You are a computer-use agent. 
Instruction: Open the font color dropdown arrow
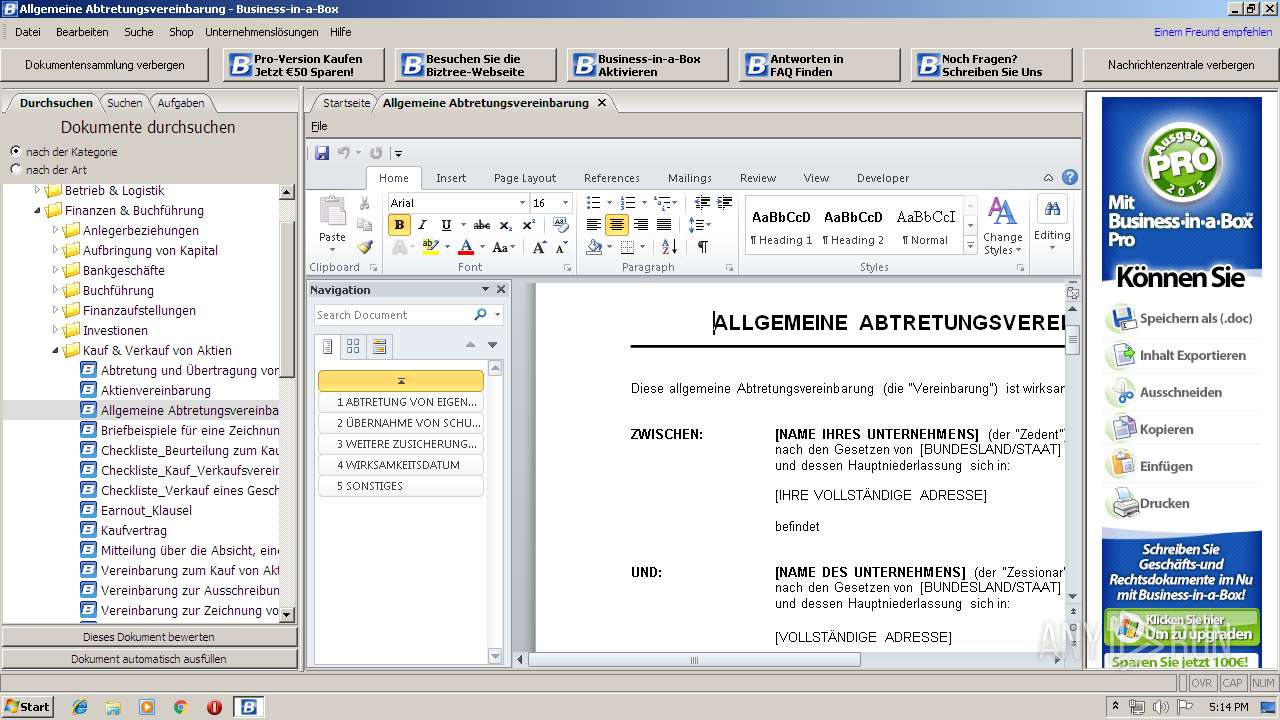point(482,247)
